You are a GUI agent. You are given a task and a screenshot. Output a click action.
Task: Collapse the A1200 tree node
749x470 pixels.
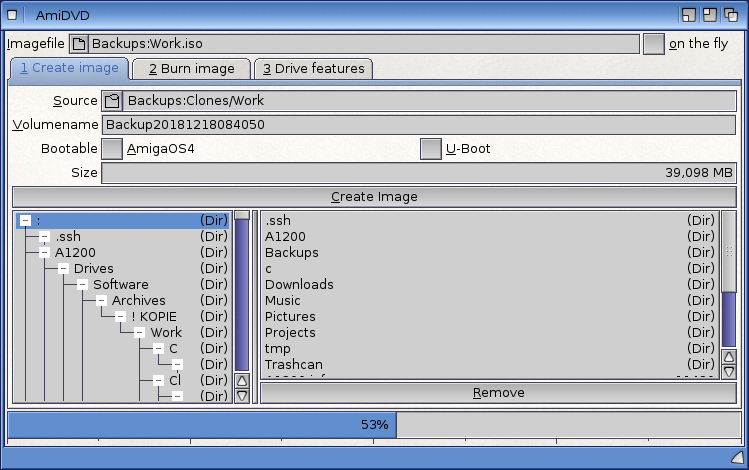pos(44,253)
